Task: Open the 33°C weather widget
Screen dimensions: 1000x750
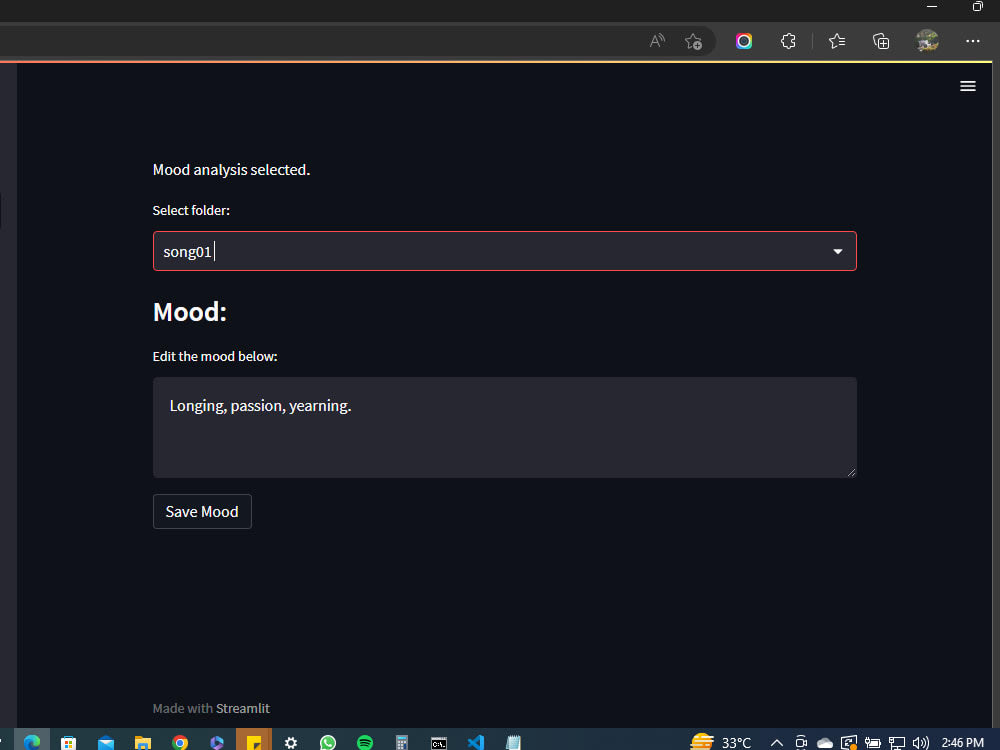Action: click(721, 742)
